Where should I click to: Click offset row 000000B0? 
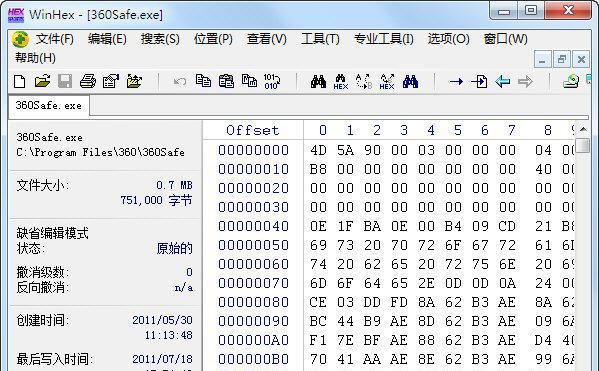coord(253,359)
